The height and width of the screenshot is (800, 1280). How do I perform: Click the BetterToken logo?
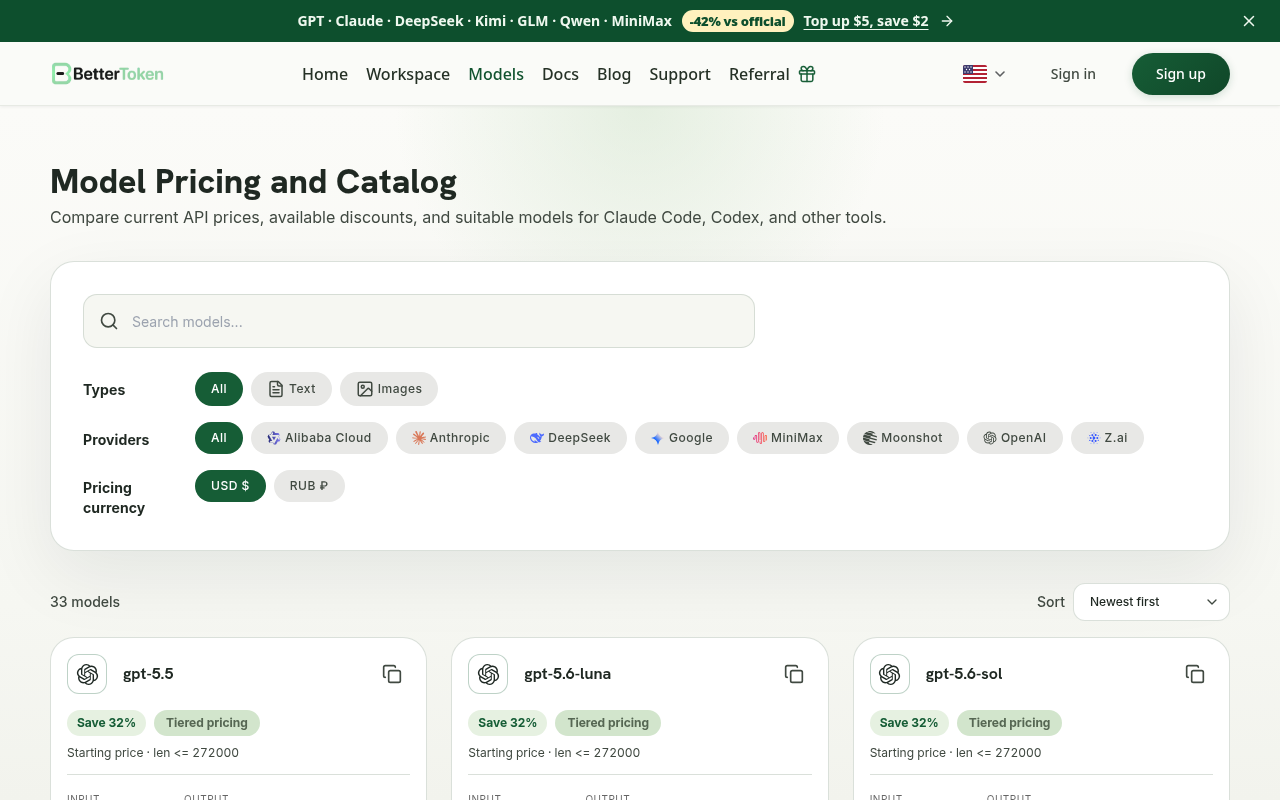point(108,73)
